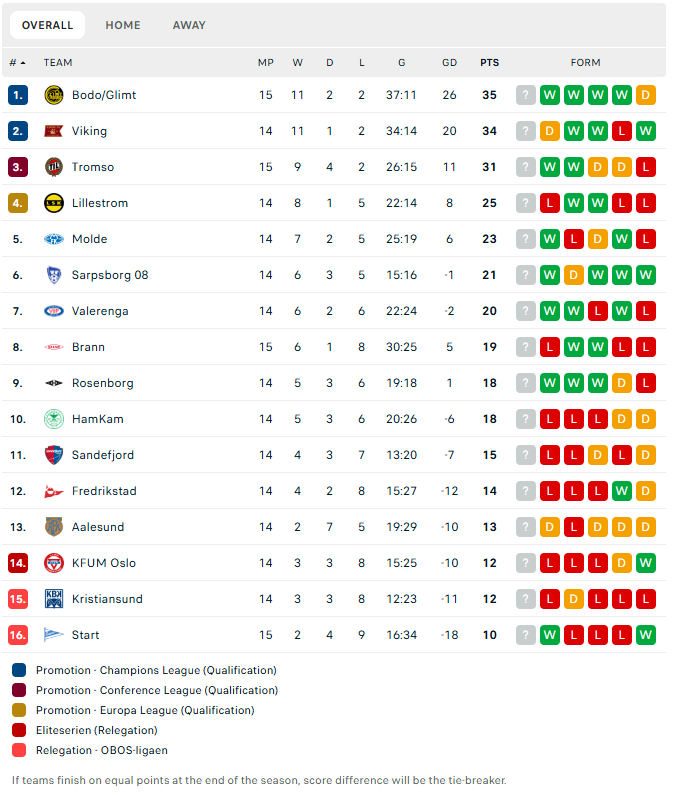Sort table by GD column header
Viewport: 678px width, 795px height.
pyautogui.click(x=450, y=63)
